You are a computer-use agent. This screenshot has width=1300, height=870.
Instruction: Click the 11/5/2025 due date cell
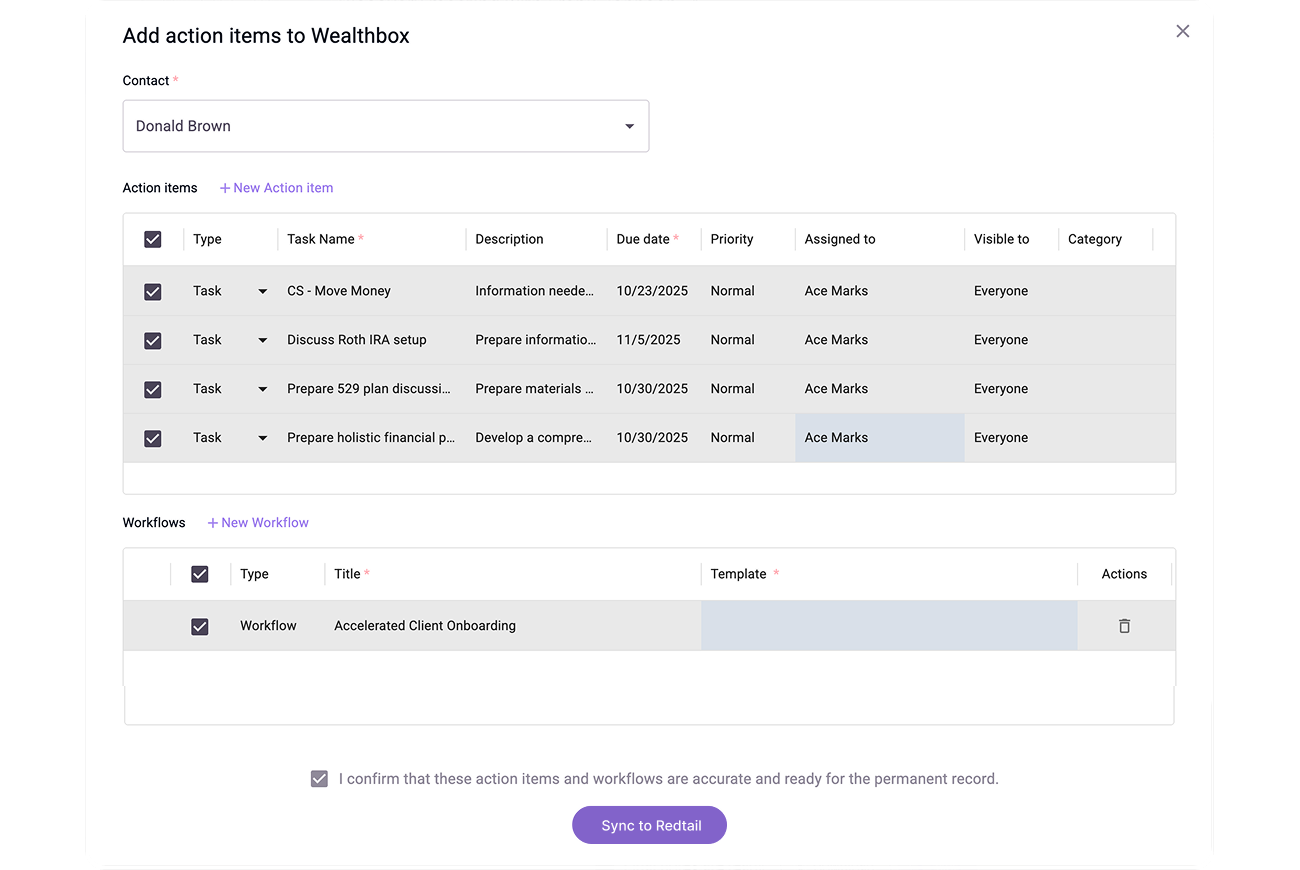(x=649, y=340)
